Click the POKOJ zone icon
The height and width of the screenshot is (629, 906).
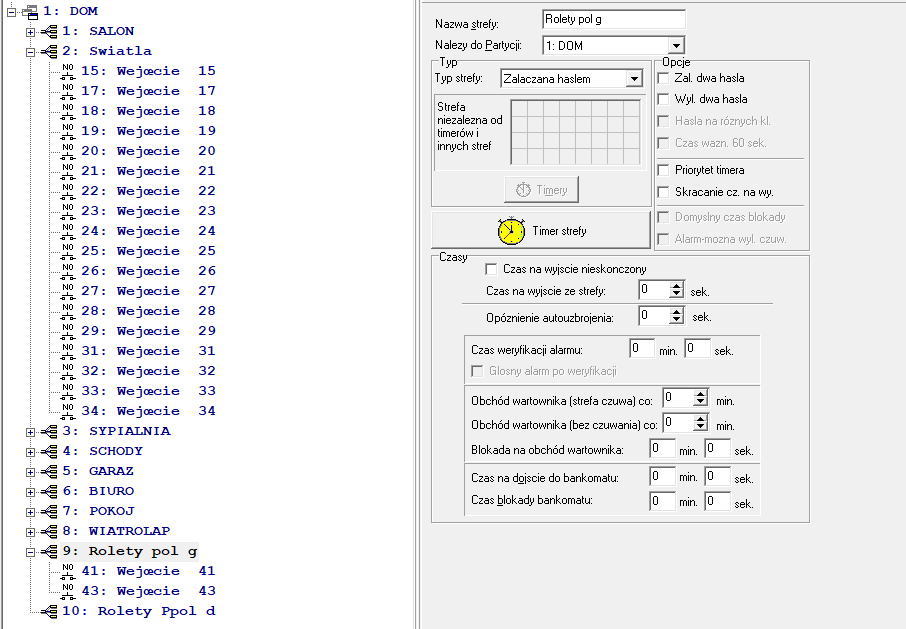[x=49, y=511]
